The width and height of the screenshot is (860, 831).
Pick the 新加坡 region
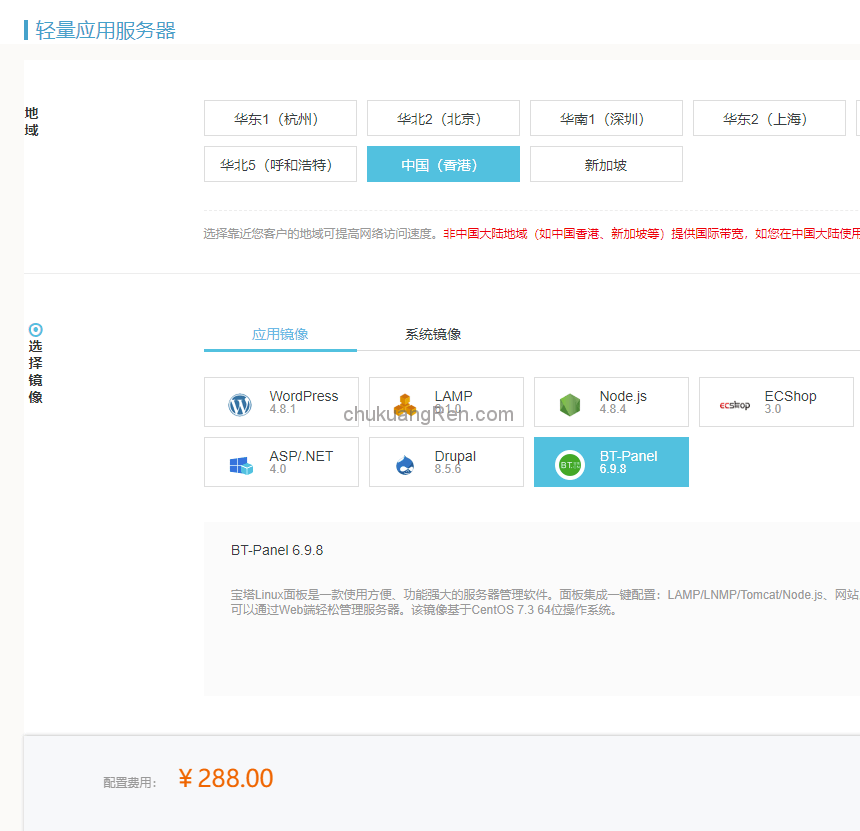606,165
